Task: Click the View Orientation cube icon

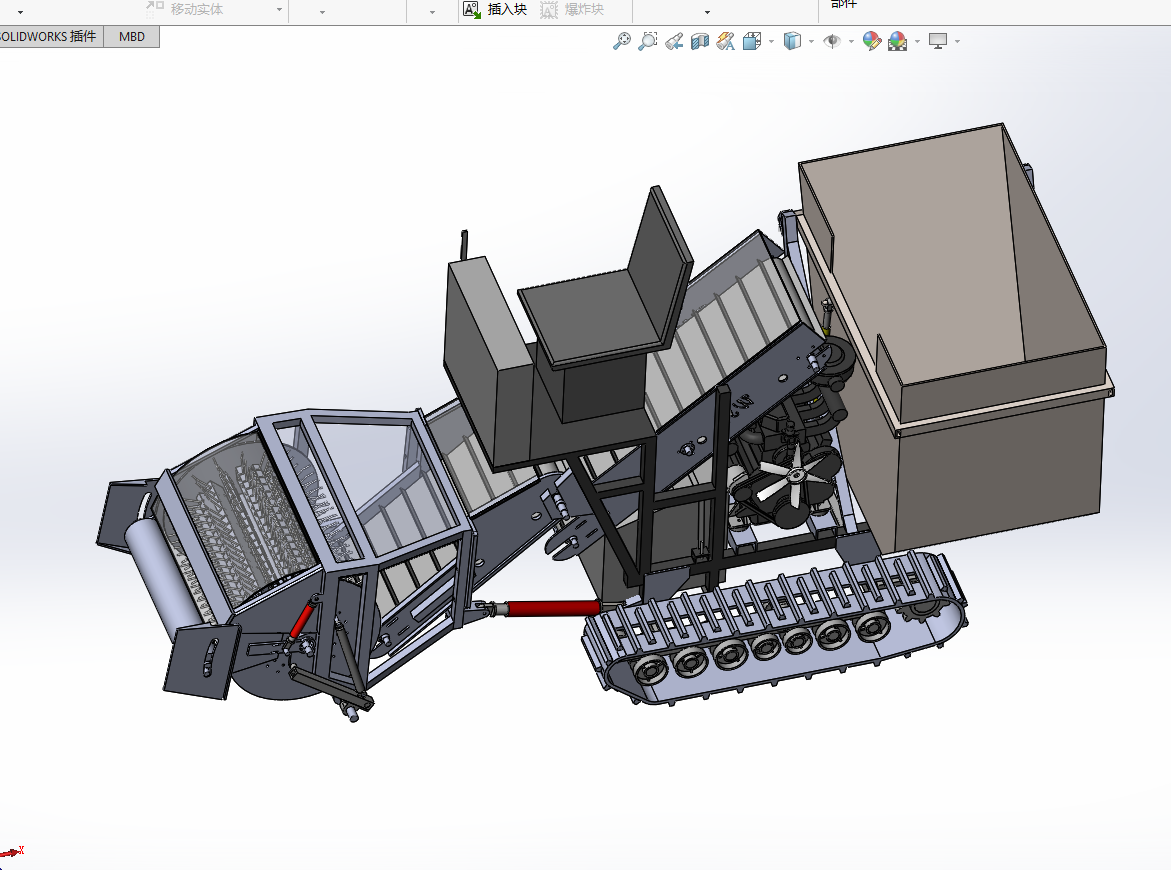Action: [752, 41]
